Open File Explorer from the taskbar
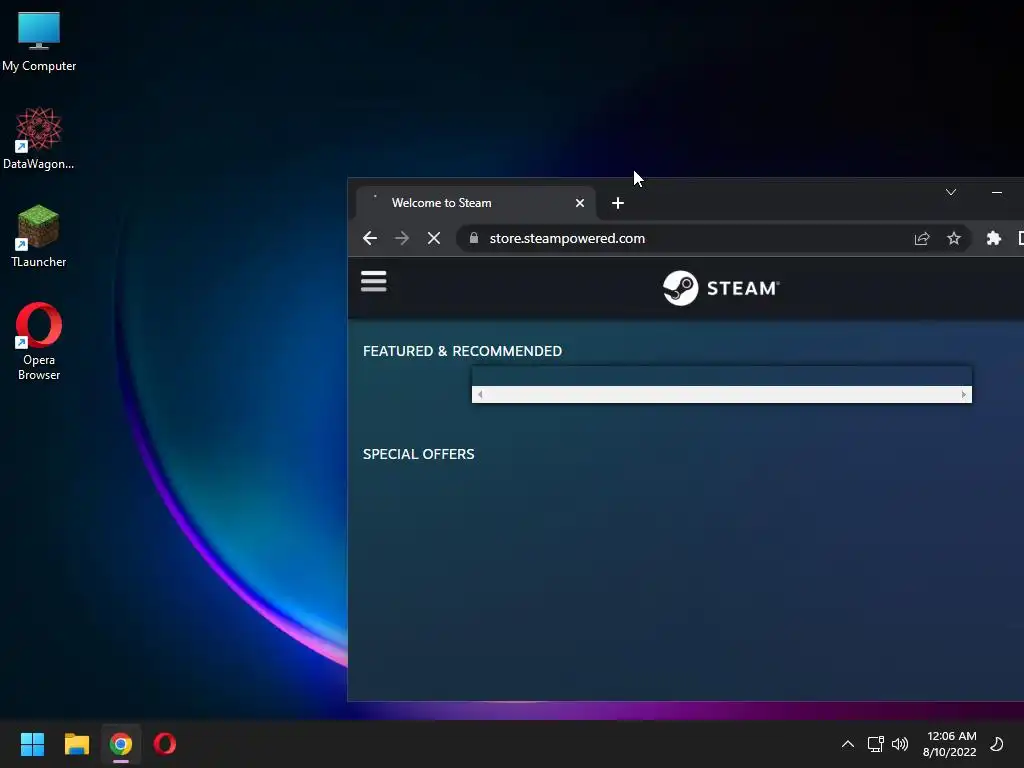Screen dimensions: 1024x768 click(x=76, y=744)
